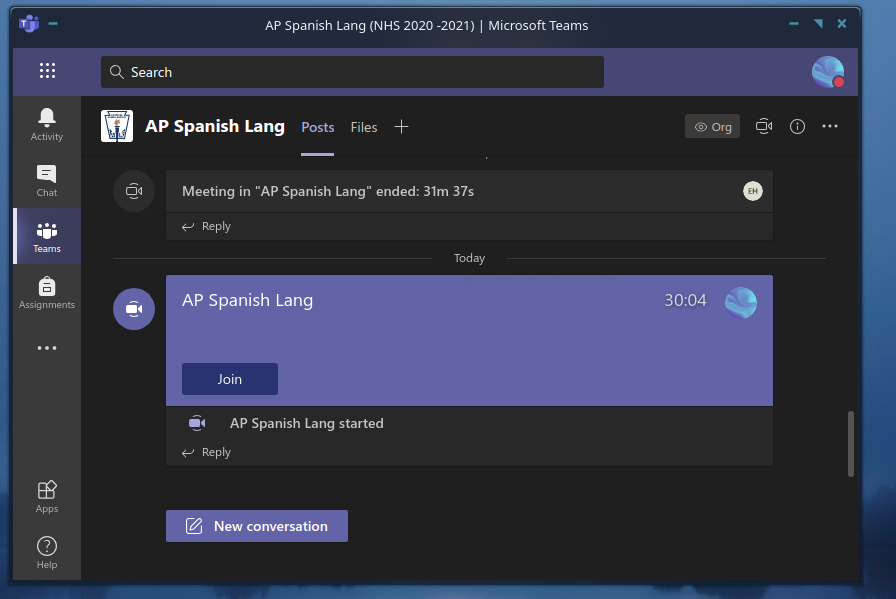Screen dimensions: 896x599
Task: Click the Today date divider label
Action: (x=469, y=258)
